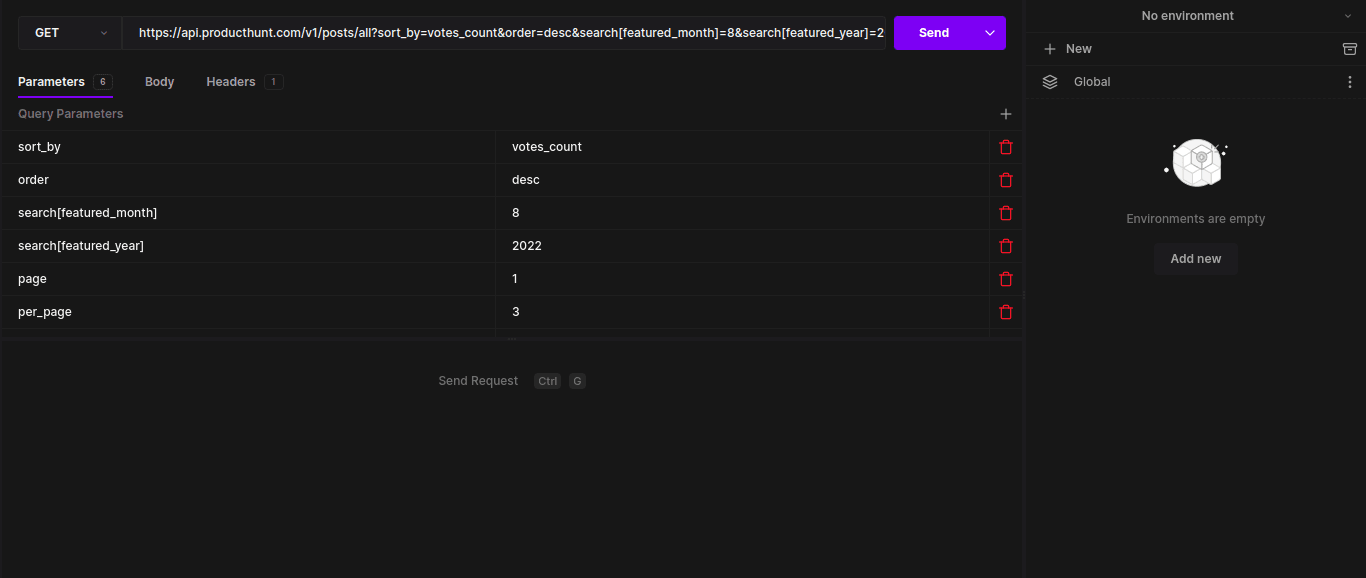Edit the search[featured_year] key field

tap(248, 246)
